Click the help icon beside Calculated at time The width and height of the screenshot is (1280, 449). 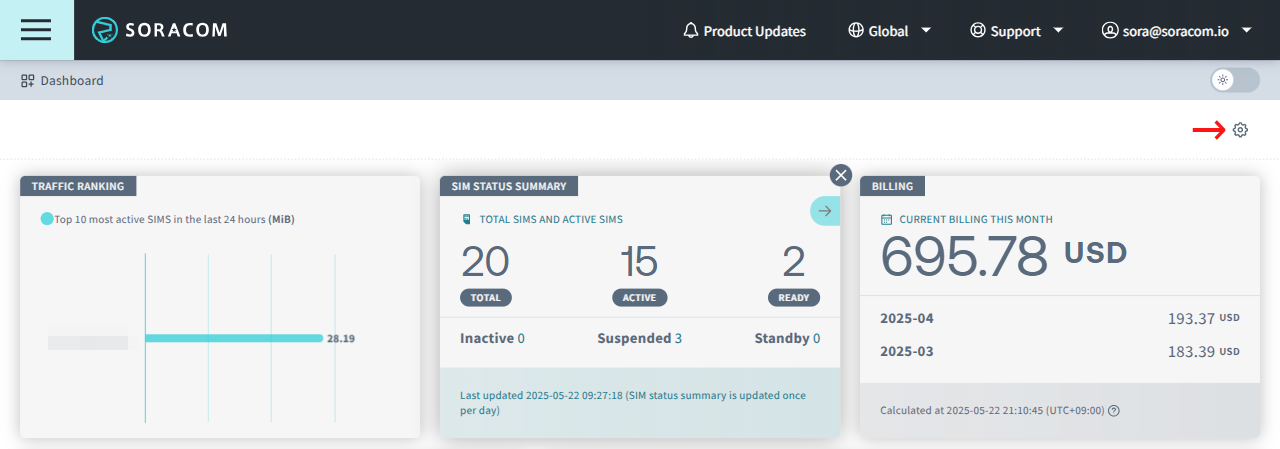click(x=1114, y=410)
